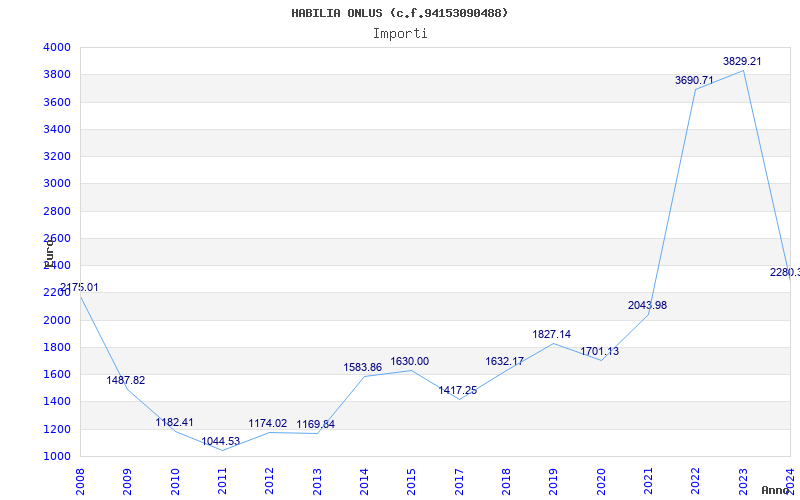
Task: Click the 2800 y-axis tick label
Action: pos(57,211)
